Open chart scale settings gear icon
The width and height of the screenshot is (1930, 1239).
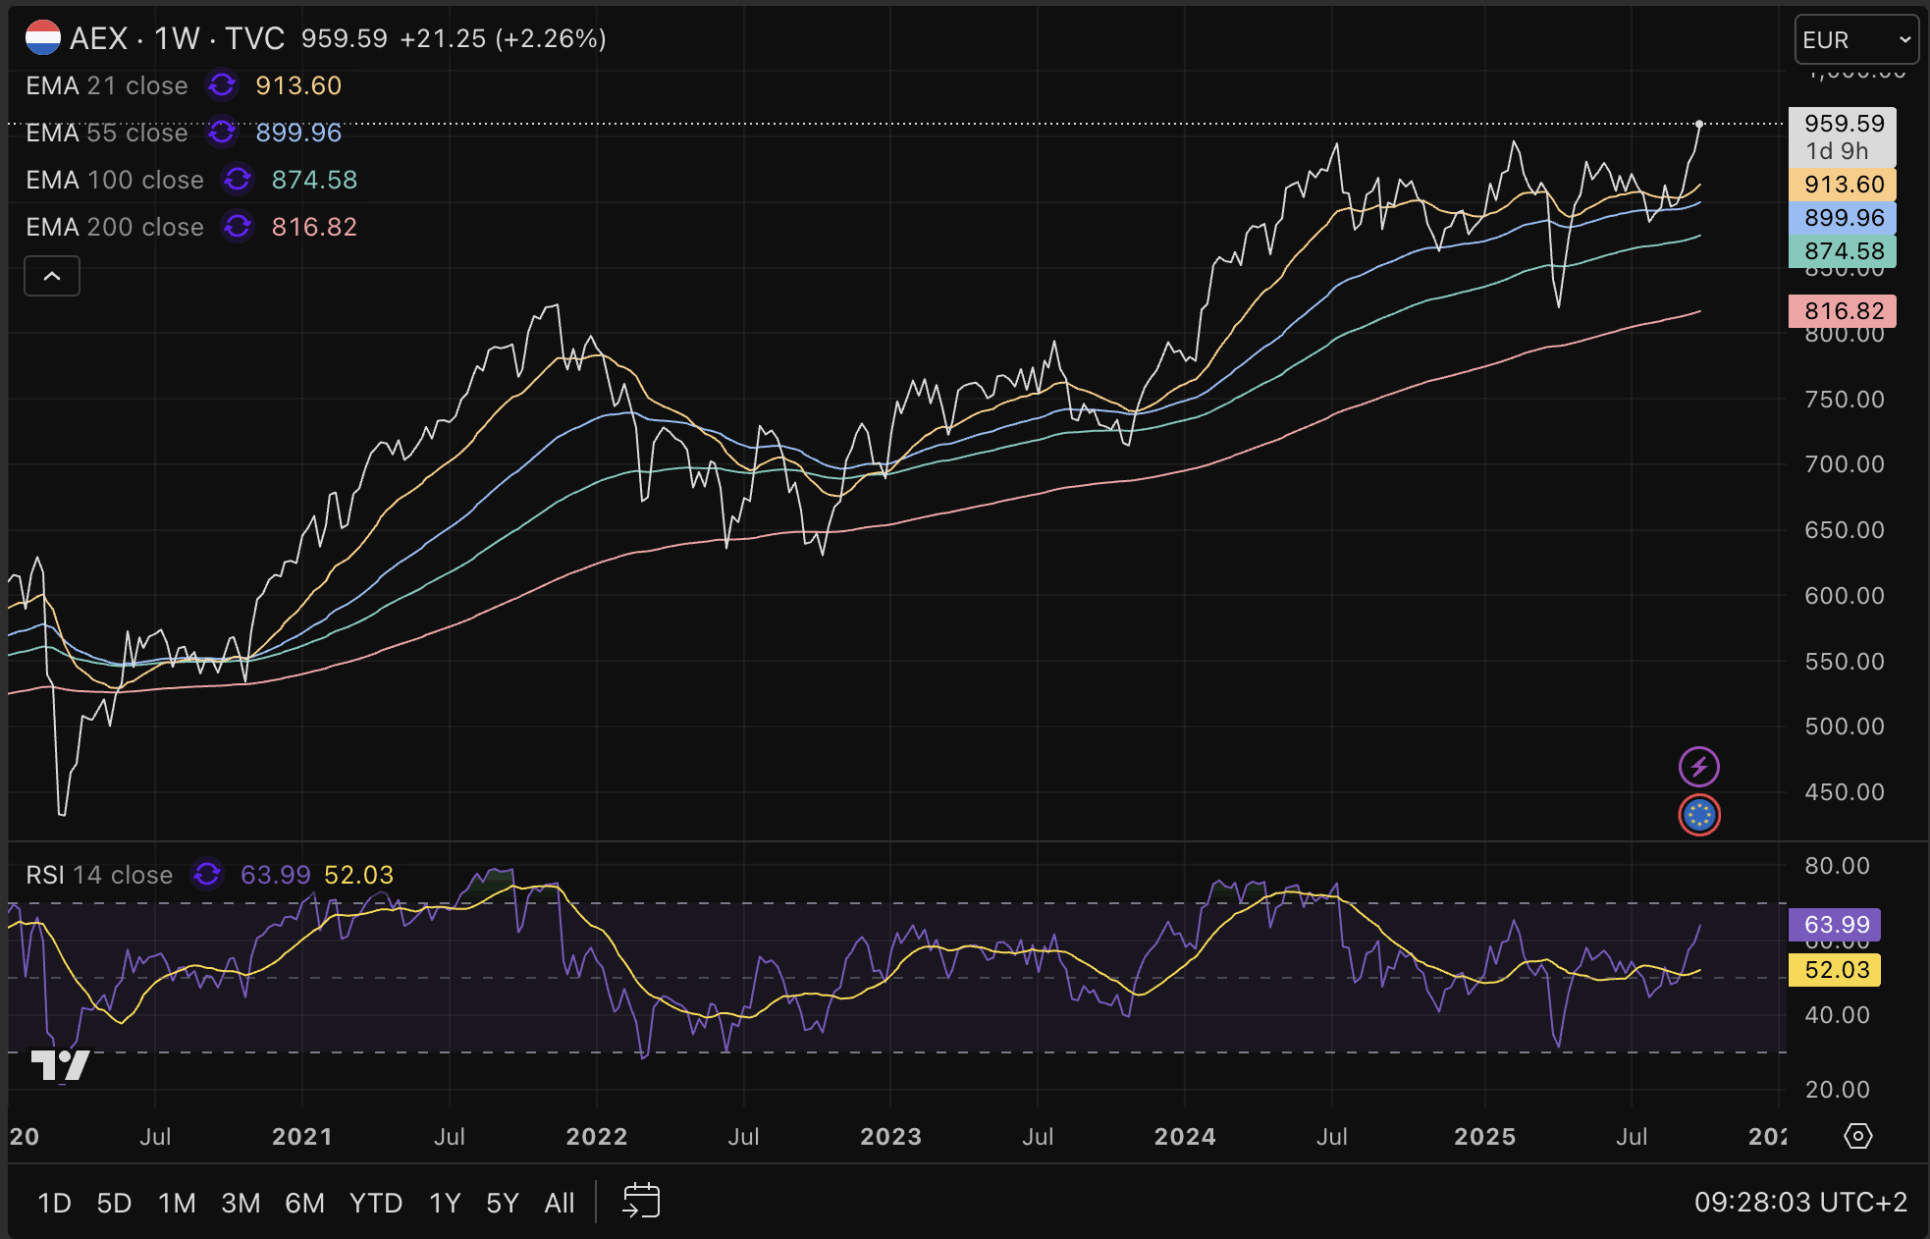(1857, 1136)
